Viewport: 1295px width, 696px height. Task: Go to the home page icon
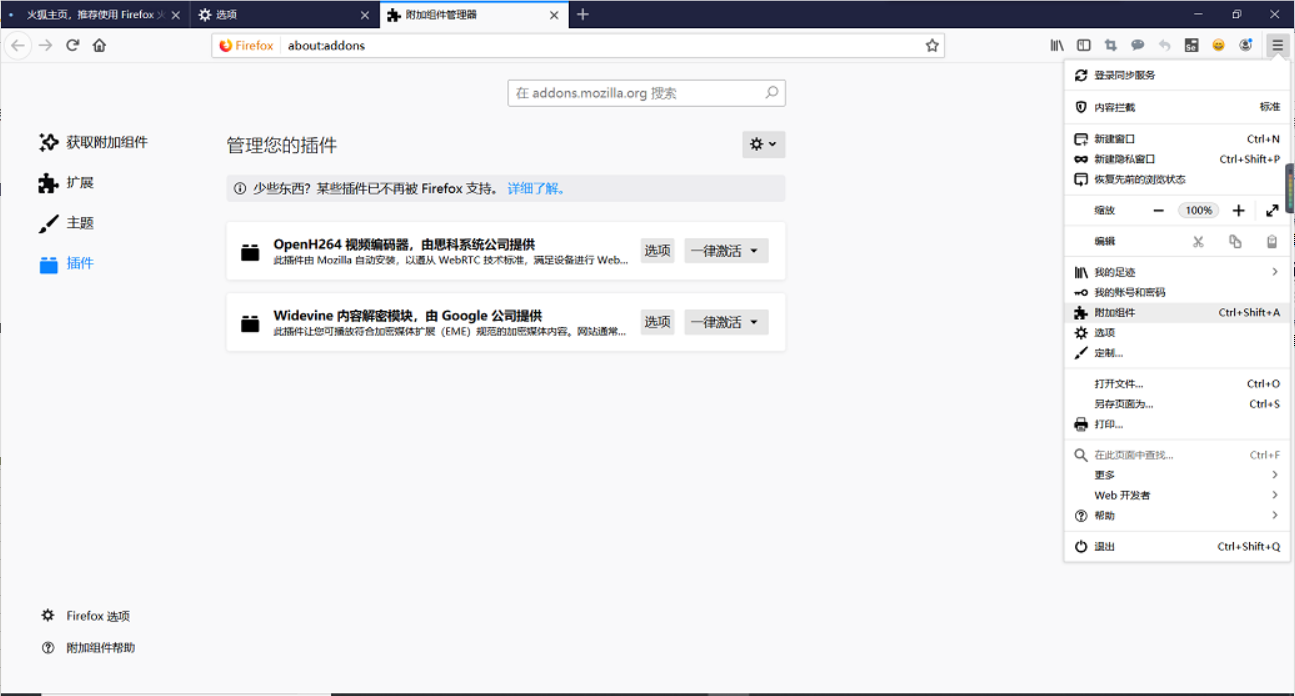click(99, 45)
